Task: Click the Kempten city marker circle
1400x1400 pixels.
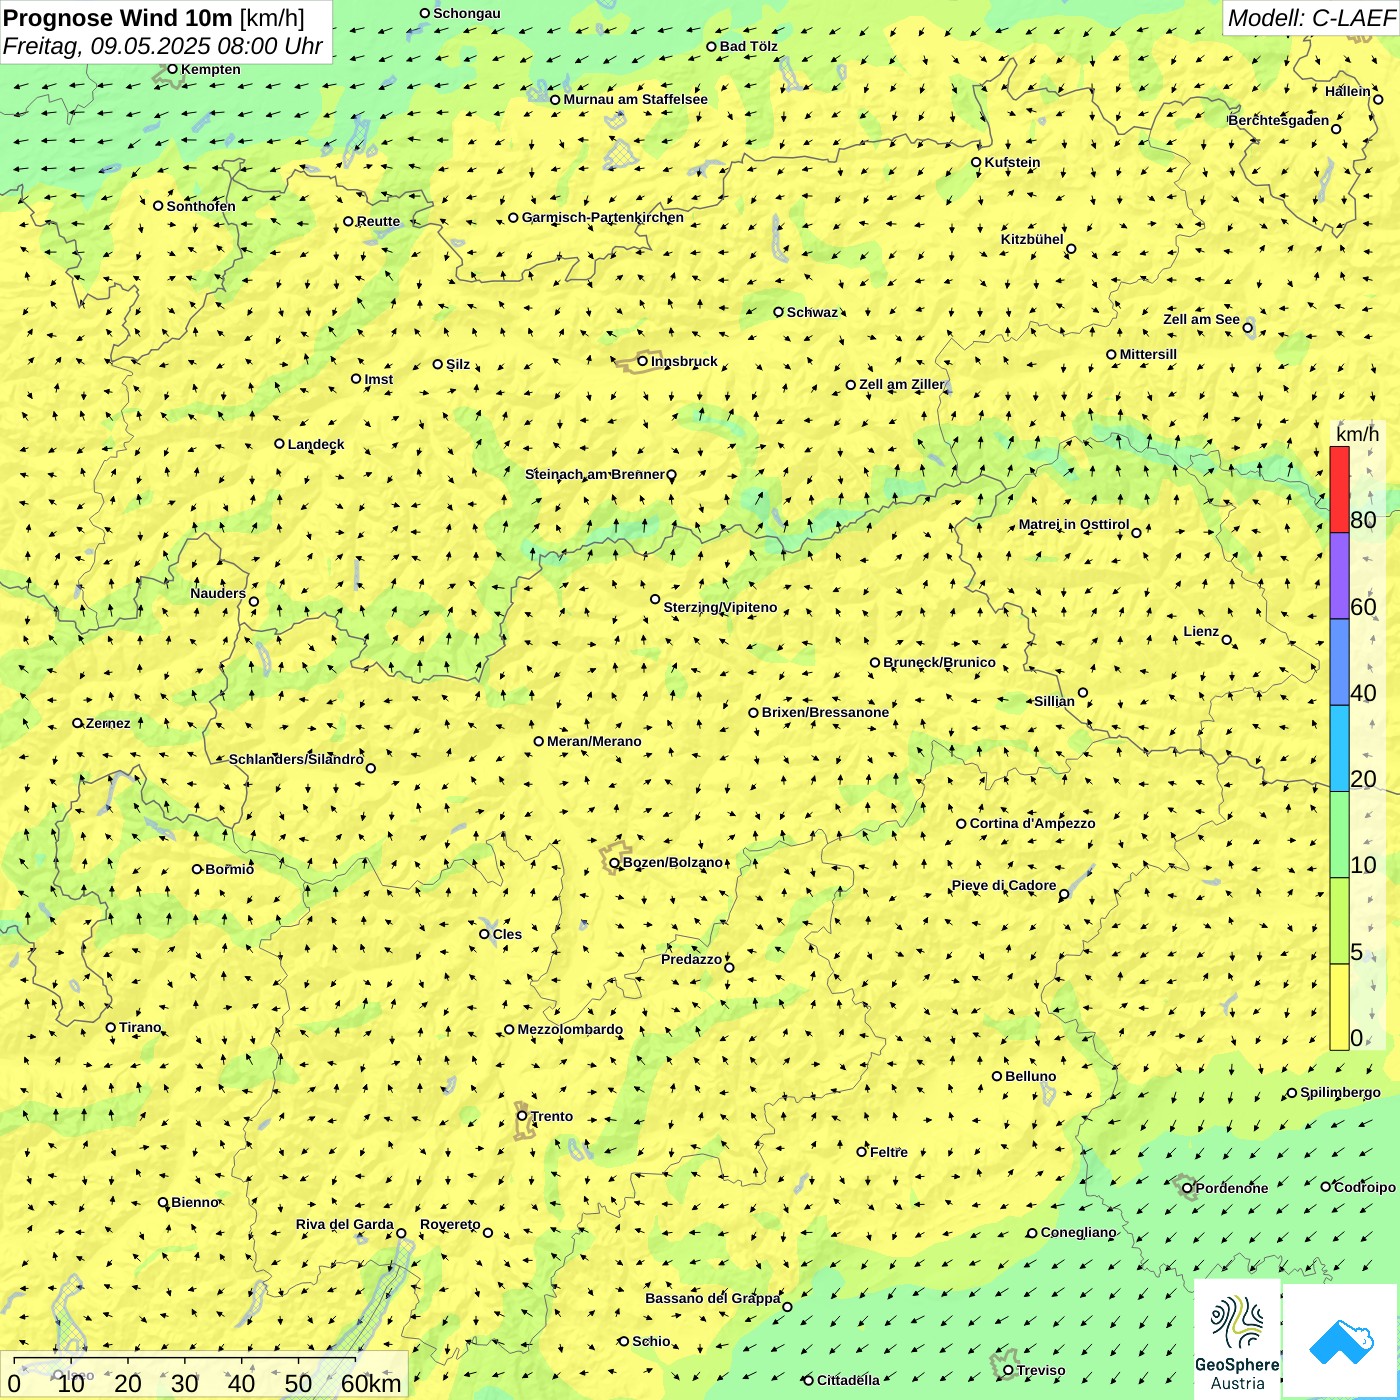Action: pyautogui.click(x=173, y=69)
